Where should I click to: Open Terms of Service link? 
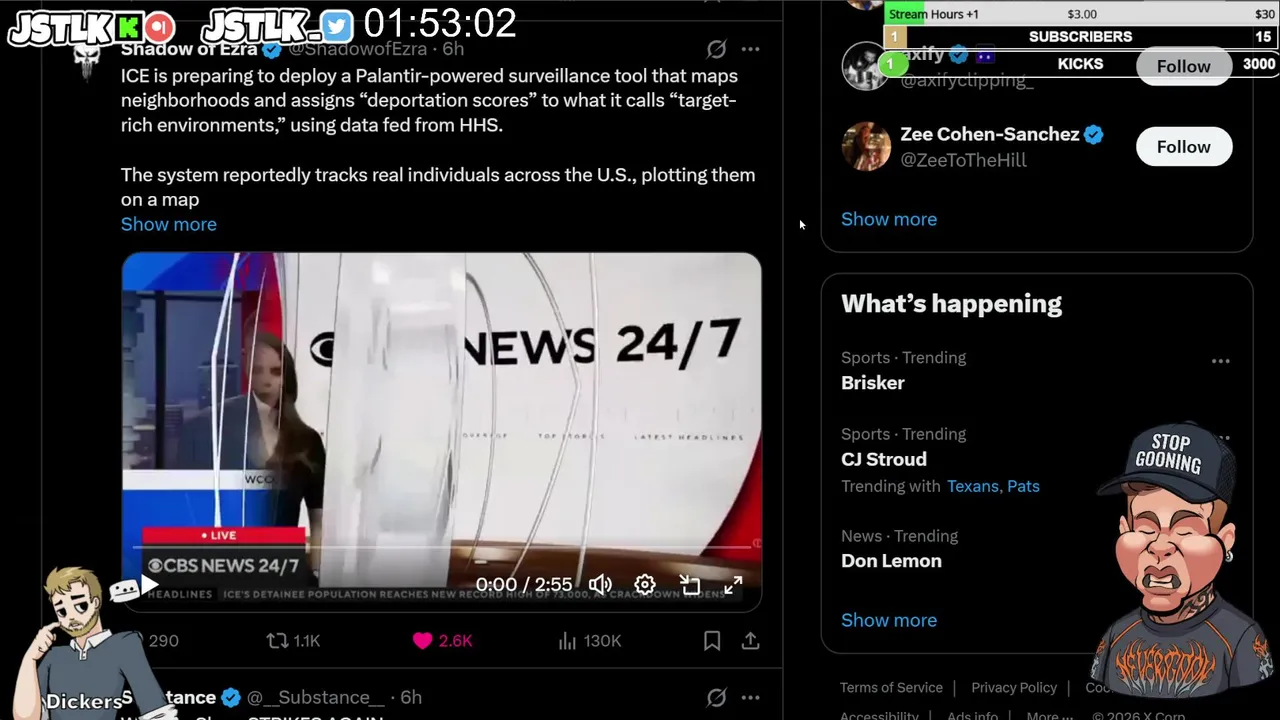click(x=891, y=687)
